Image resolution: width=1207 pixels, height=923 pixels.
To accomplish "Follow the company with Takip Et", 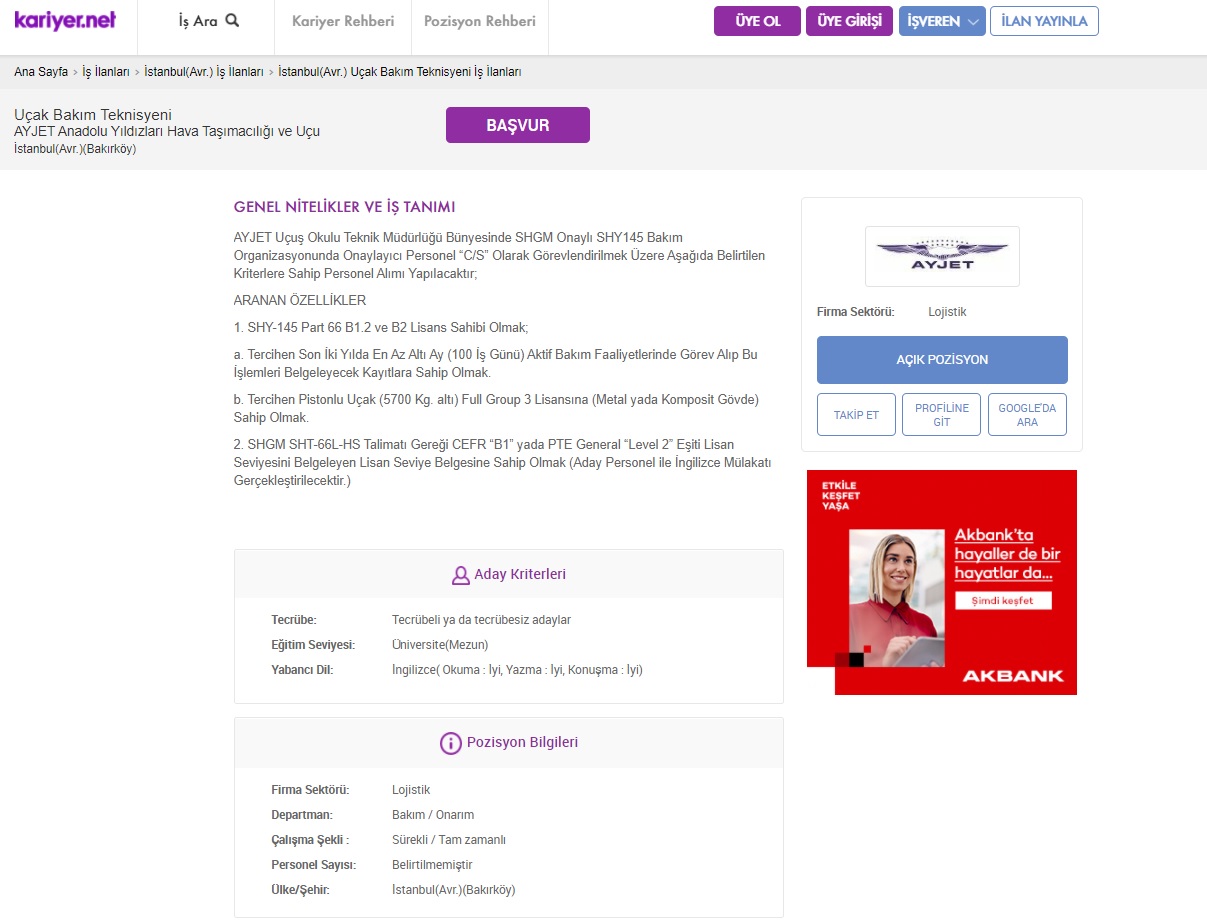I will coord(856,415).
